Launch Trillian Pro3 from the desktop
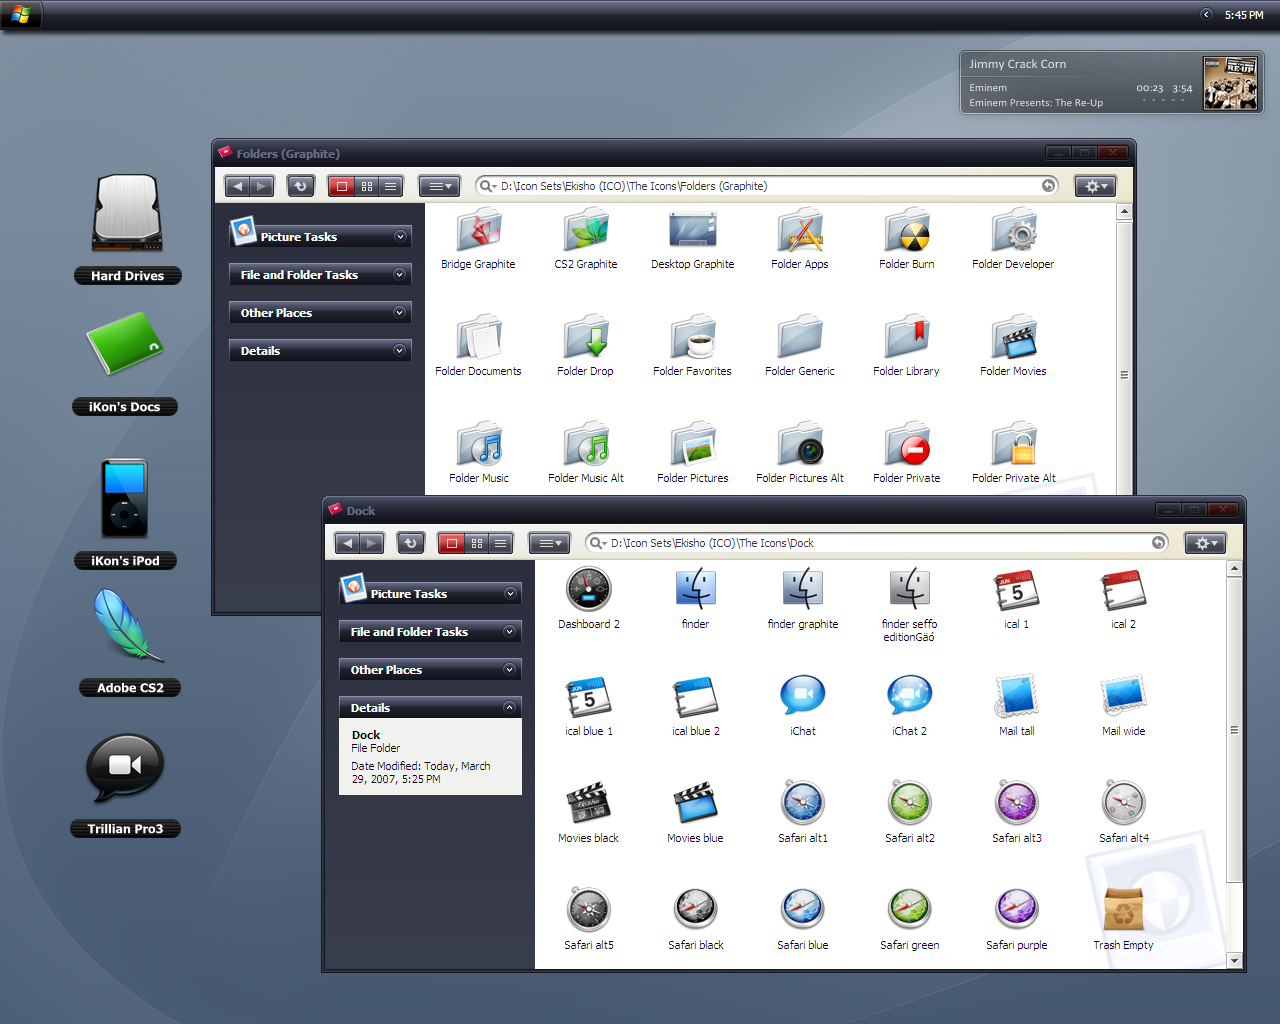This screenshot has height=1024, width=1280. [x=125, y=767]
